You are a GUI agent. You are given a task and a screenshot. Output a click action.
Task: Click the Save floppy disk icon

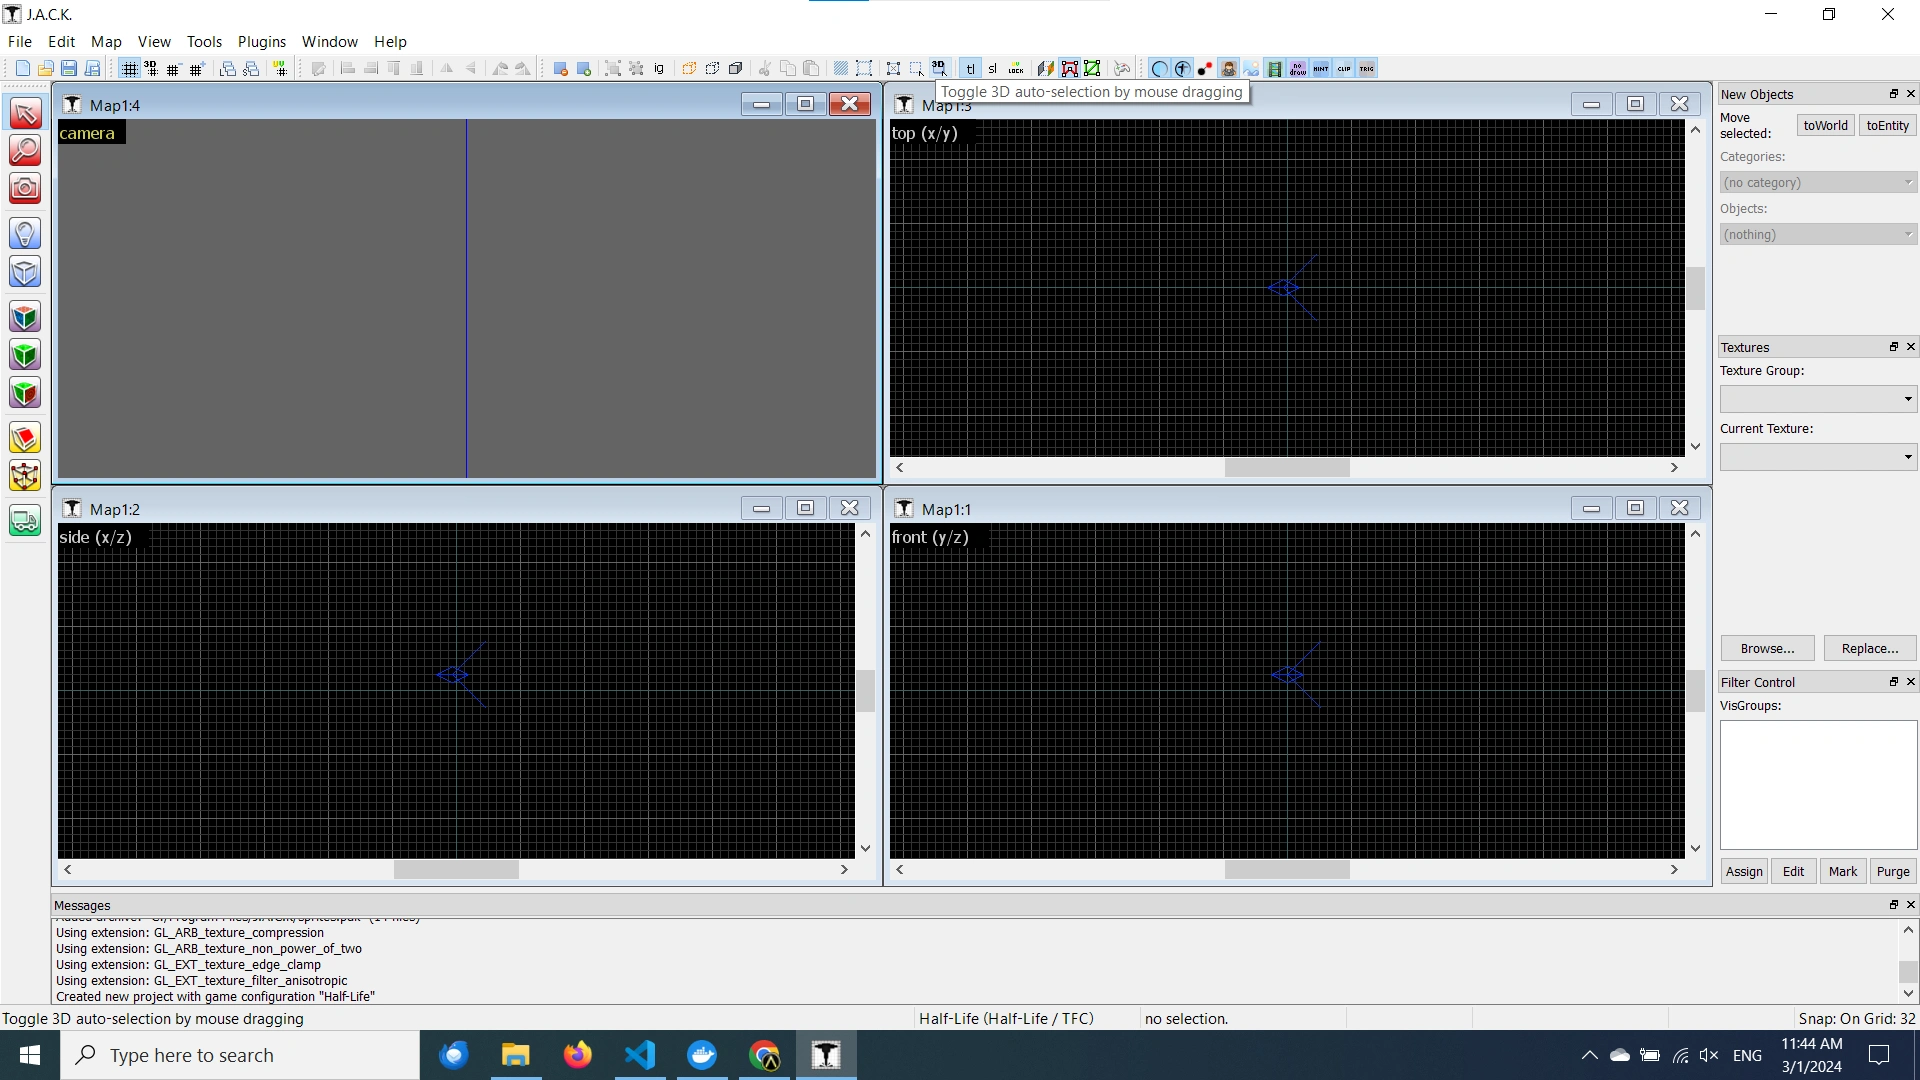69,69
